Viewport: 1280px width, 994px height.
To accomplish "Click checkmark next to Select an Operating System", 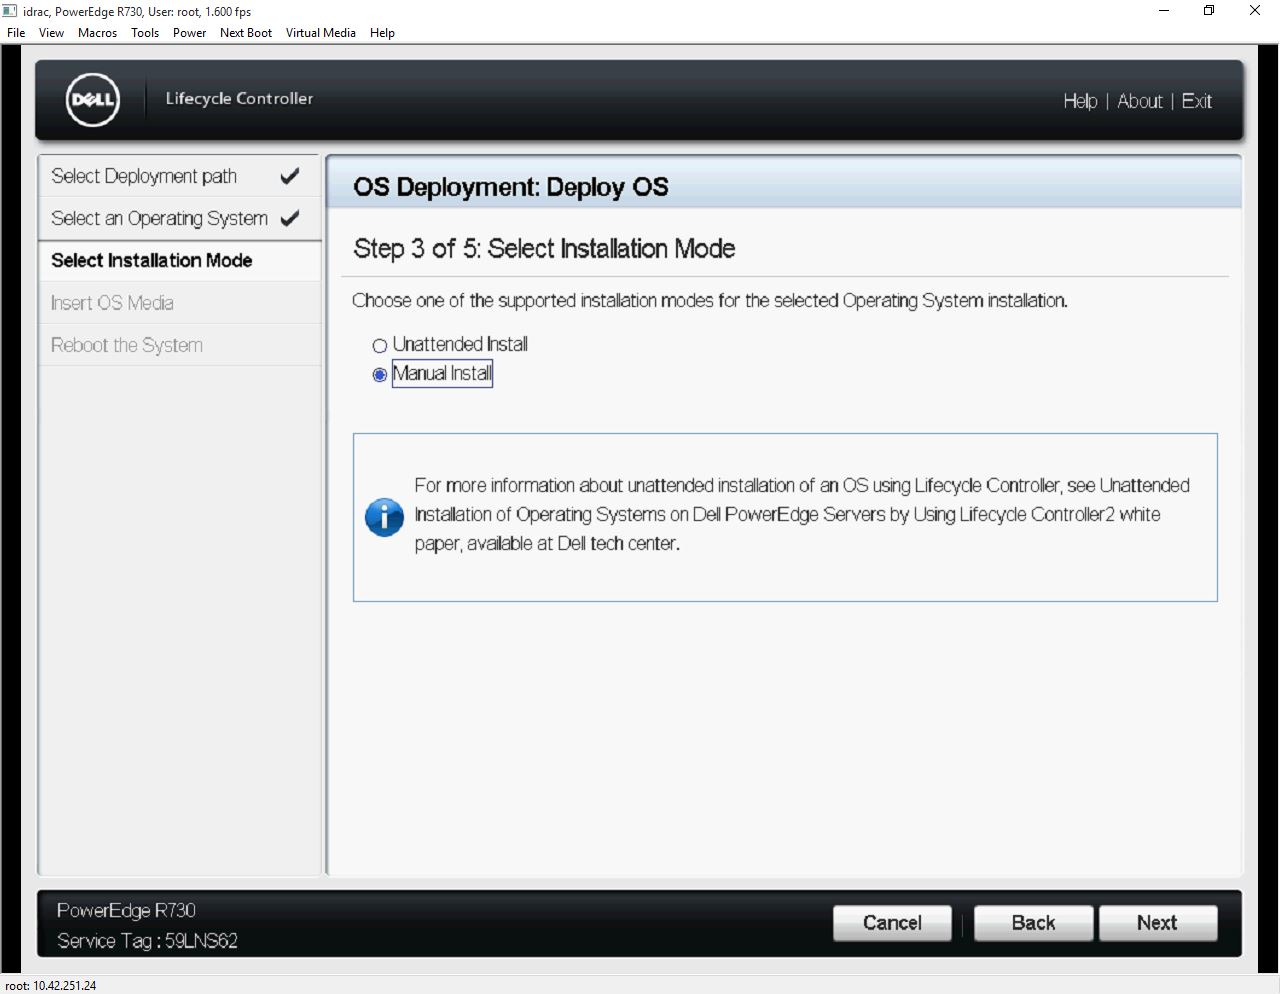I will click(290, 218).
